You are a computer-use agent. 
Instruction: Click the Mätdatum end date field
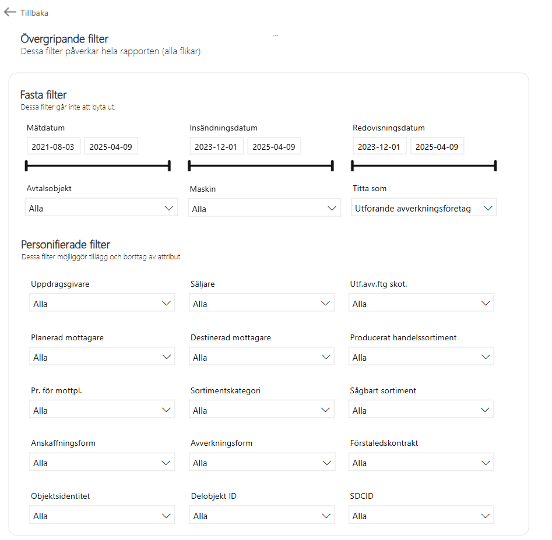pyautogui.click(x=111, y=146)
